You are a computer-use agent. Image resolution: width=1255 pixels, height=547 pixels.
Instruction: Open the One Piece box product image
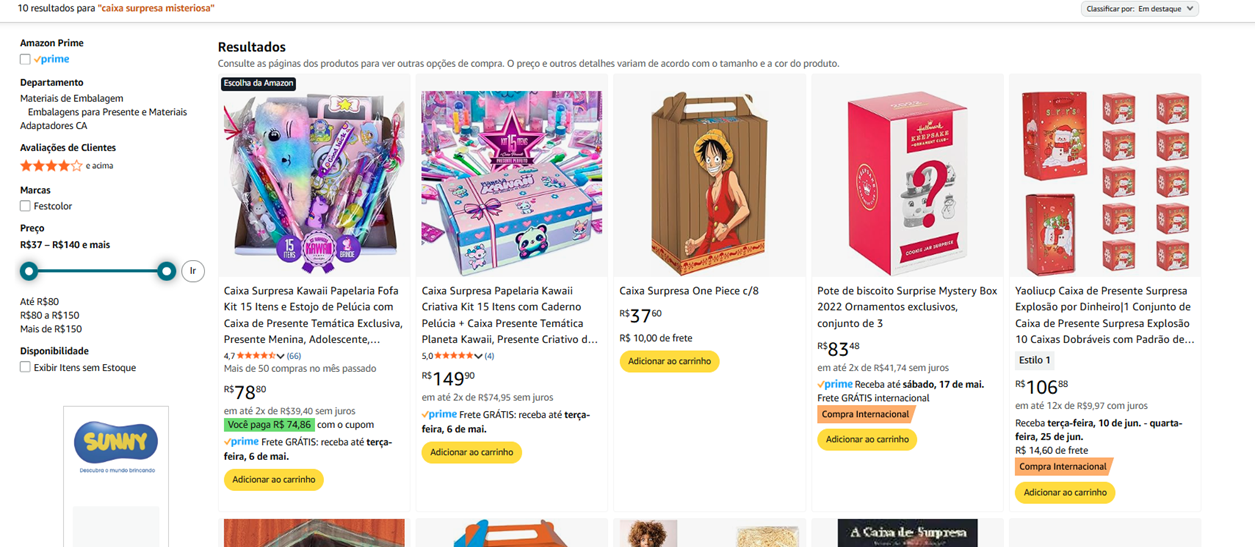(x=709, y=176)
